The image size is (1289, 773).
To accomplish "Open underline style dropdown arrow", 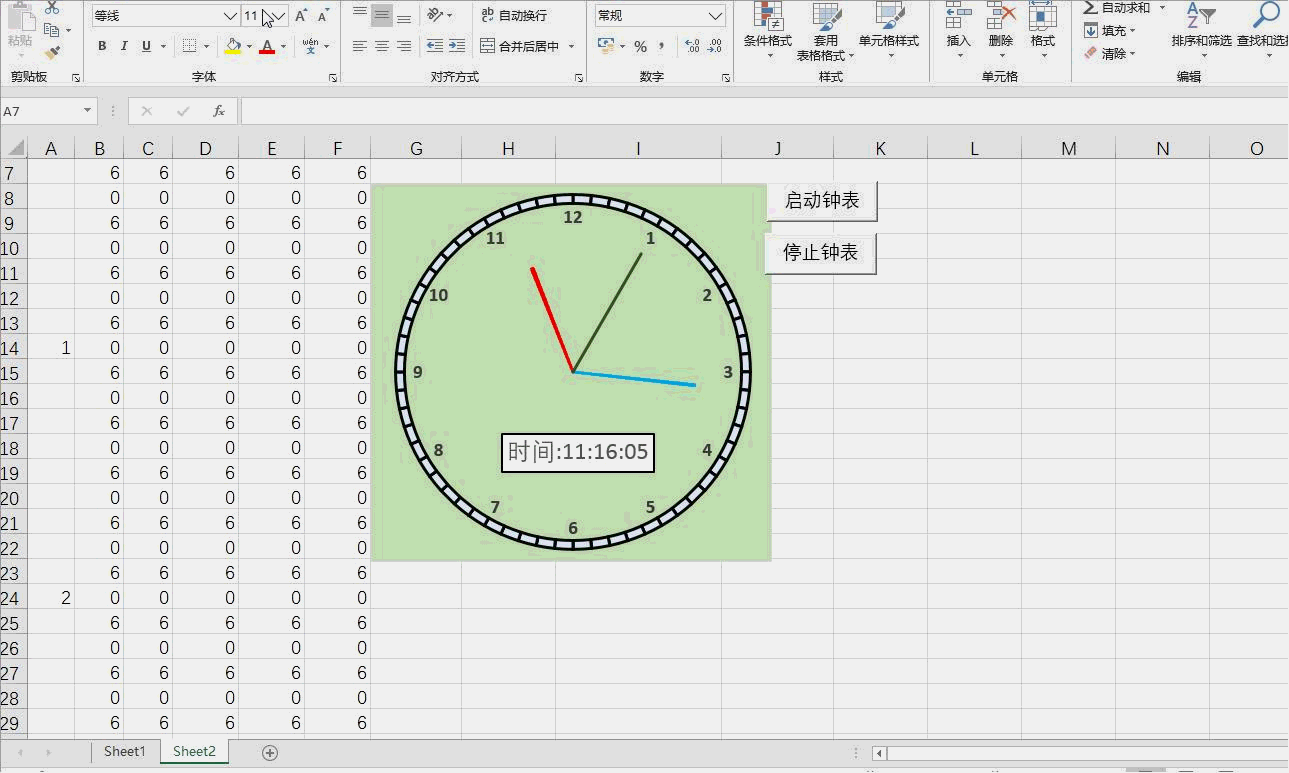I will pyautogui.click(x=163, y=46).
